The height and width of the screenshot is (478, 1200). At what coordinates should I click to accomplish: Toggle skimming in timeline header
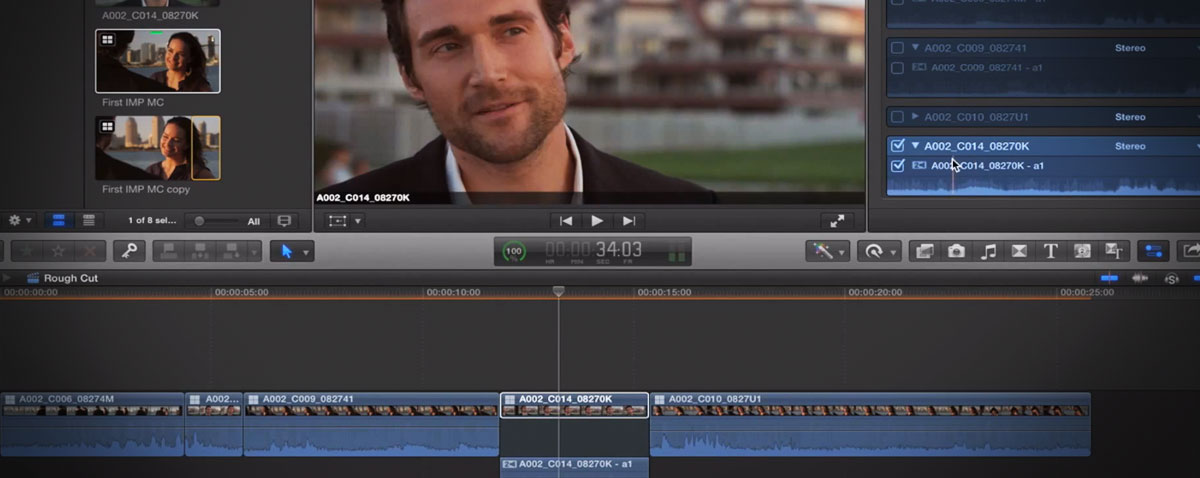click(x=1109, y=277)
